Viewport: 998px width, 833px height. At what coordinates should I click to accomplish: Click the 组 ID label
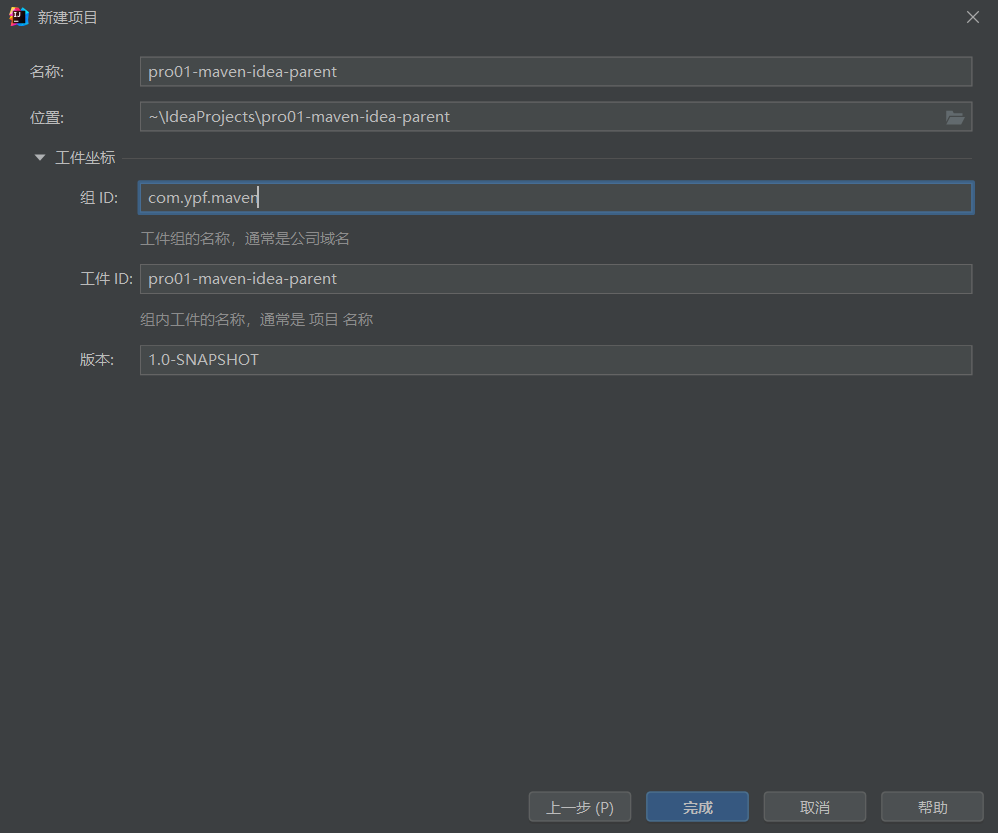99,198
